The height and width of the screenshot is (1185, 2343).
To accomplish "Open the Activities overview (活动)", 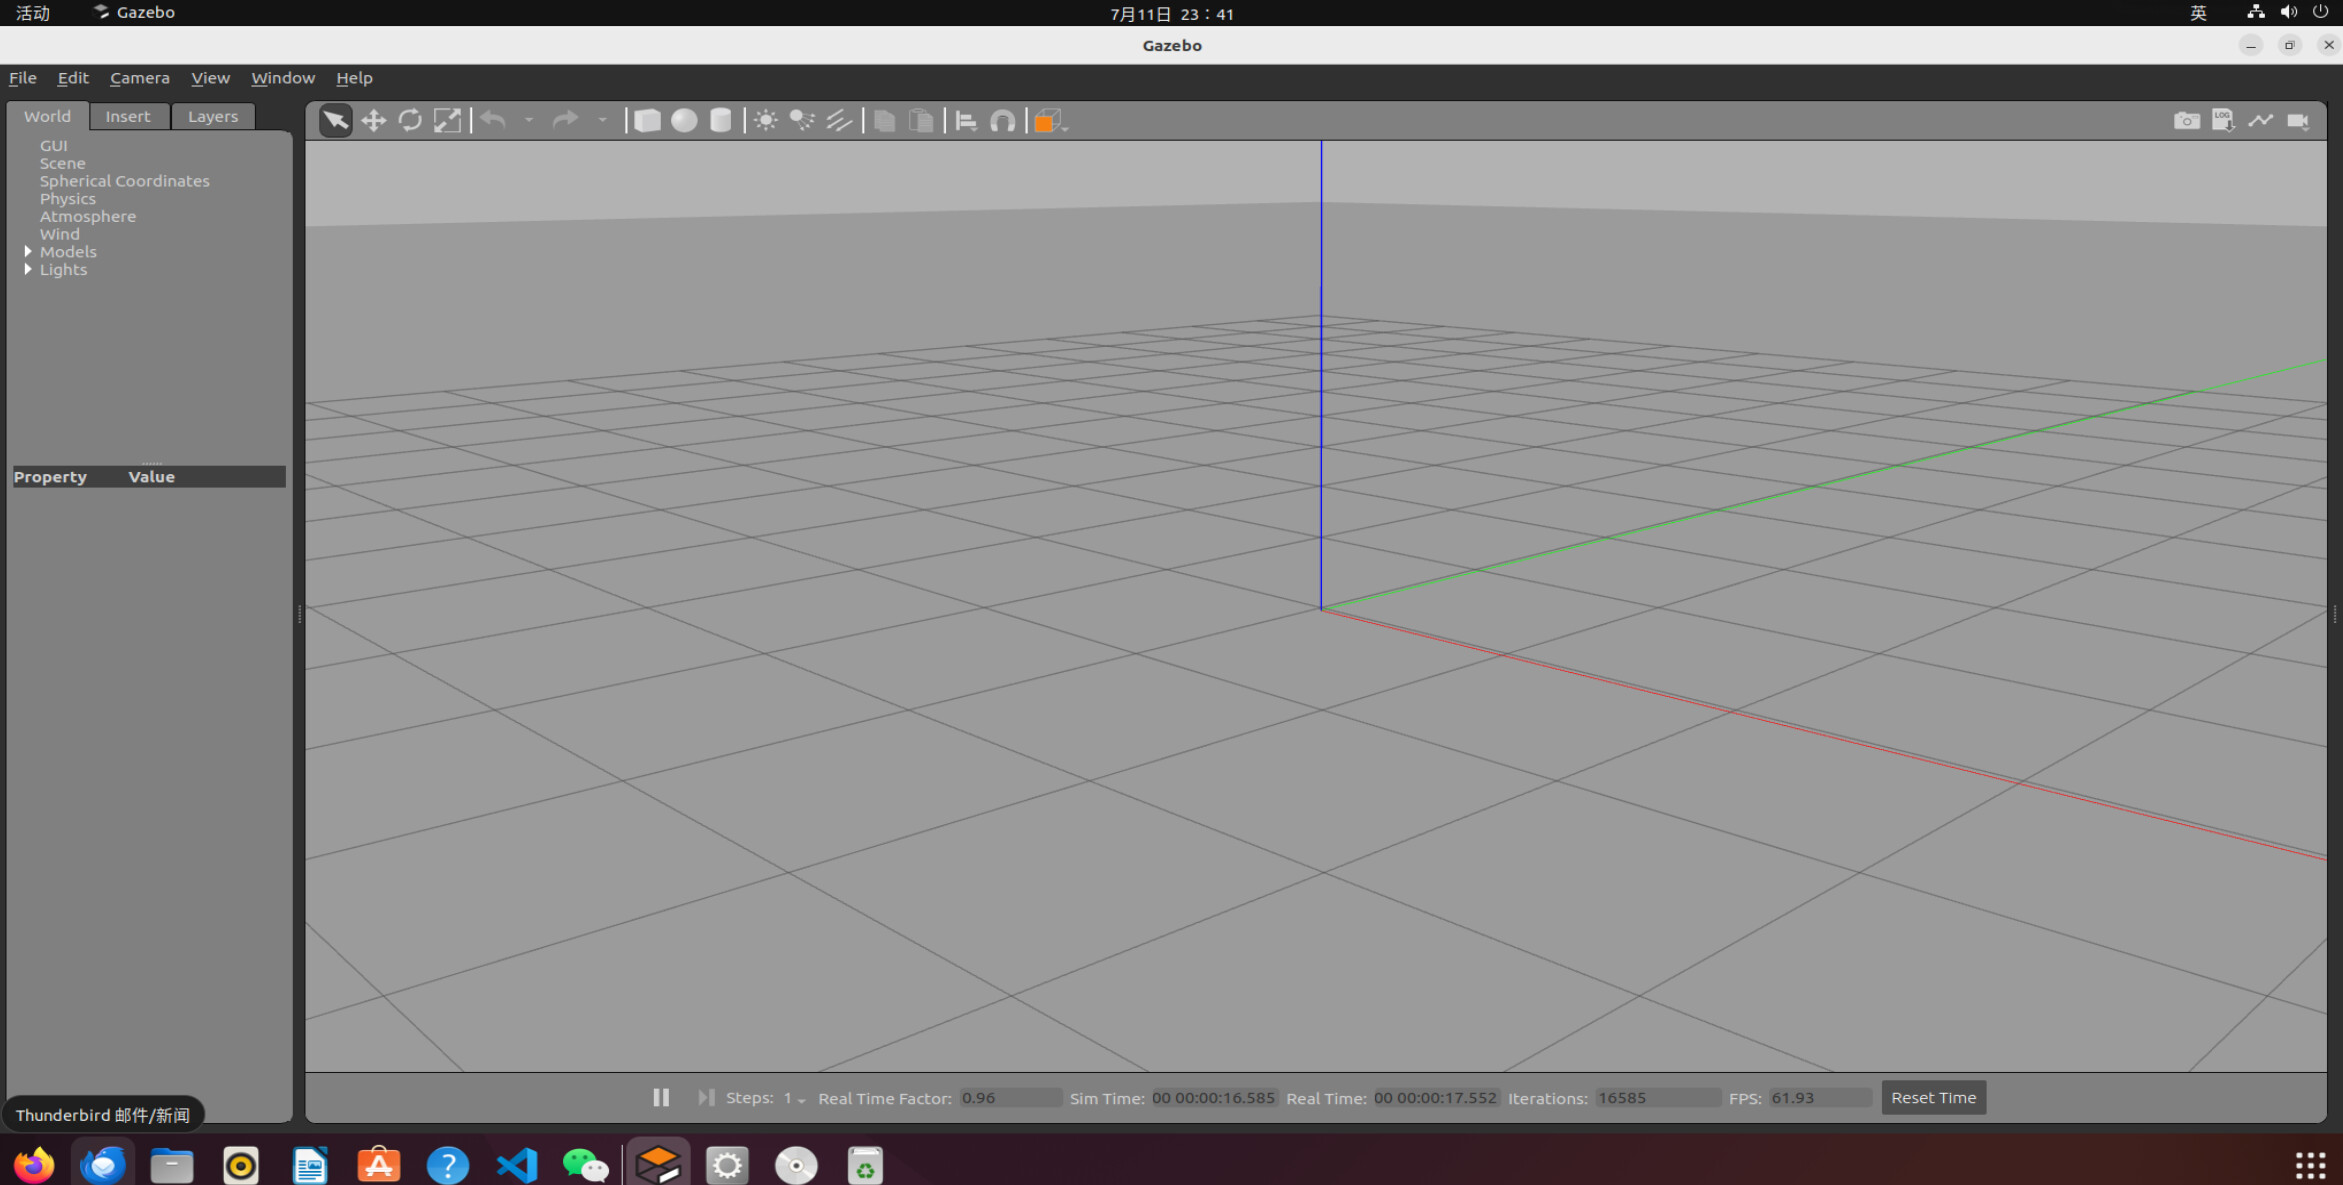I will [x=33, y=13].
